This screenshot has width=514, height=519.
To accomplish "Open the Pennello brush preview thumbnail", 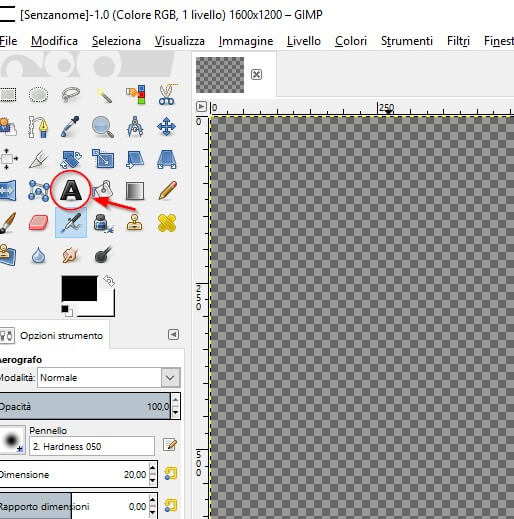I will click(x=12, y=440).
